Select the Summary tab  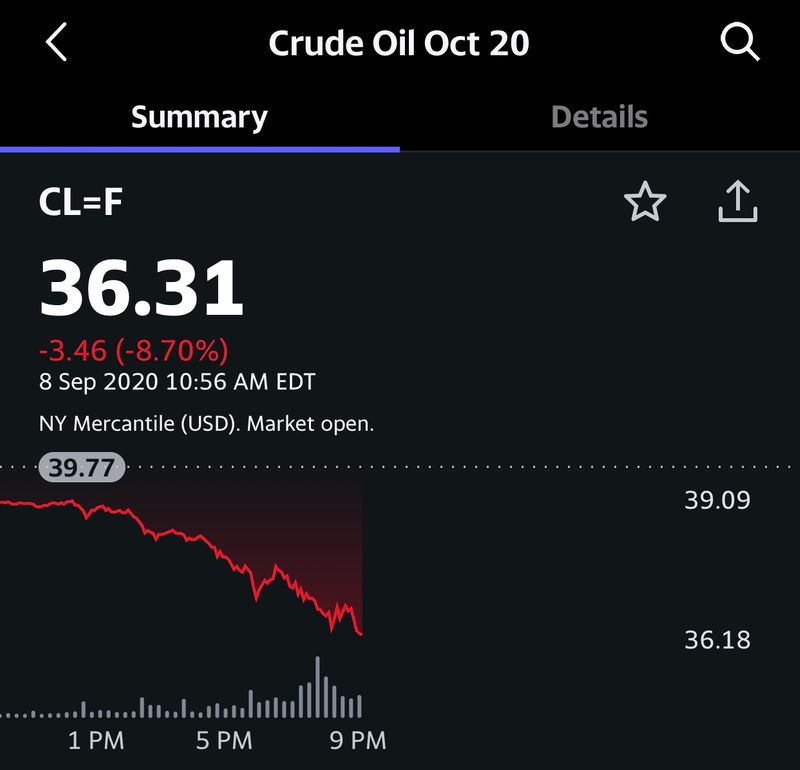pos(199,118)
